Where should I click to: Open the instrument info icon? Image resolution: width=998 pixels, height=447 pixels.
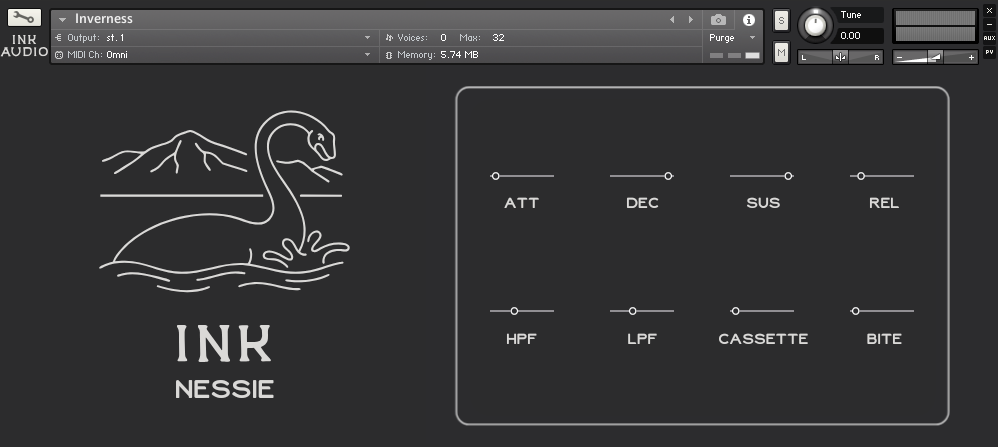pos(748,19)
